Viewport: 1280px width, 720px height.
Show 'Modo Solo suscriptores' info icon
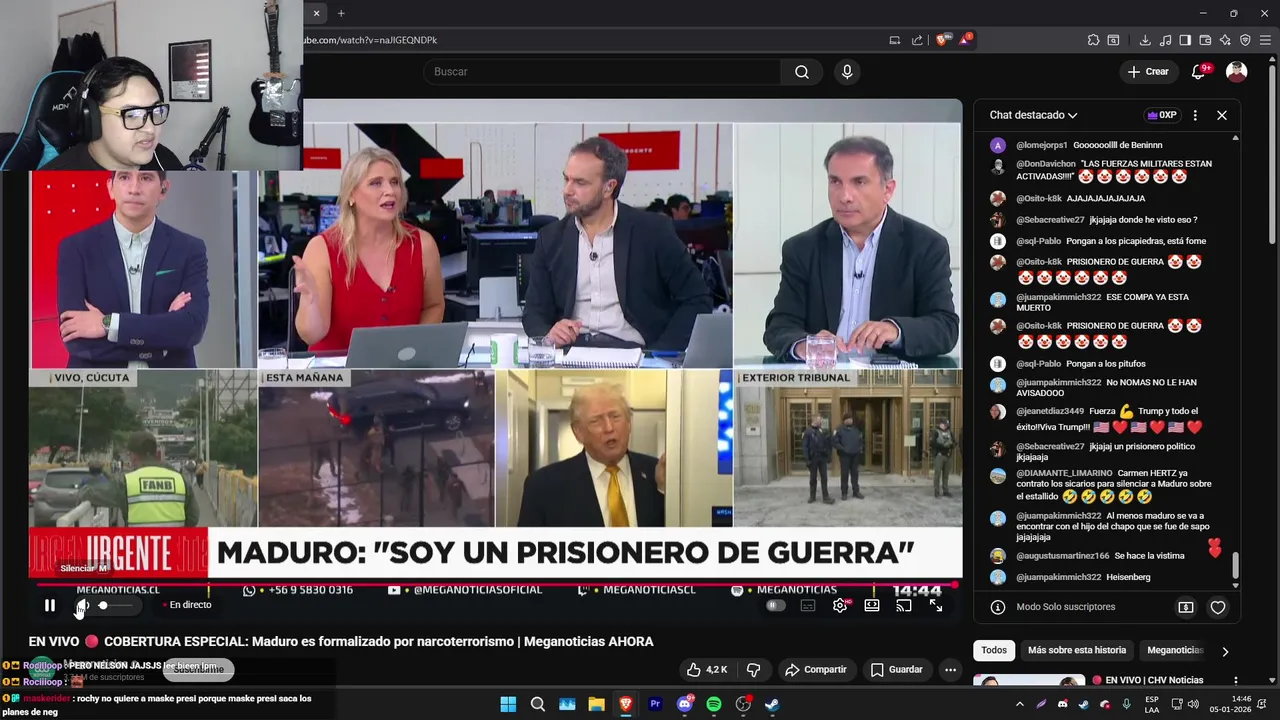997,607
